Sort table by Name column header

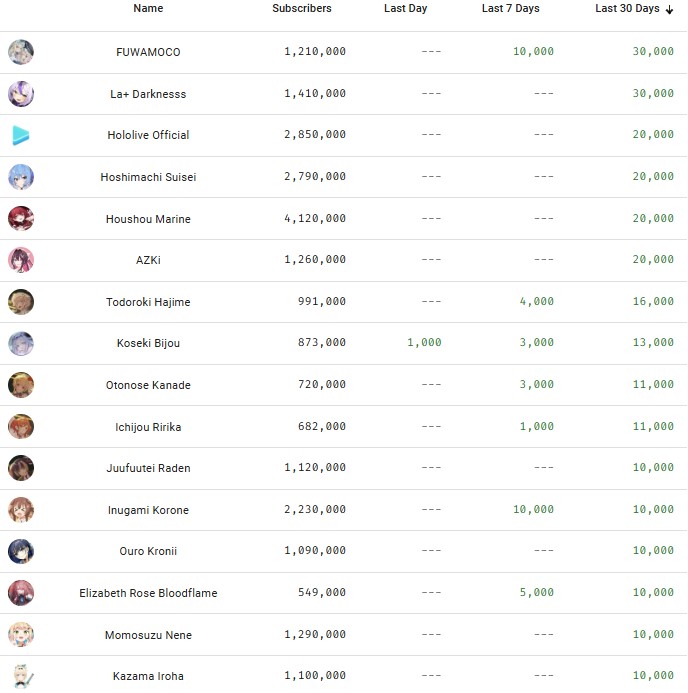tap(148, 8)
